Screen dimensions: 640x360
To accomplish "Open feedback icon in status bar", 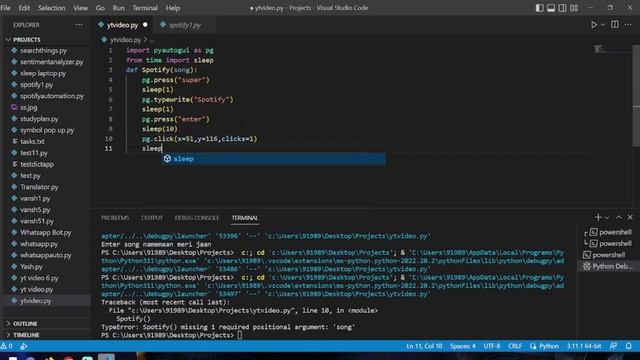I will click(x=613, y=346).
